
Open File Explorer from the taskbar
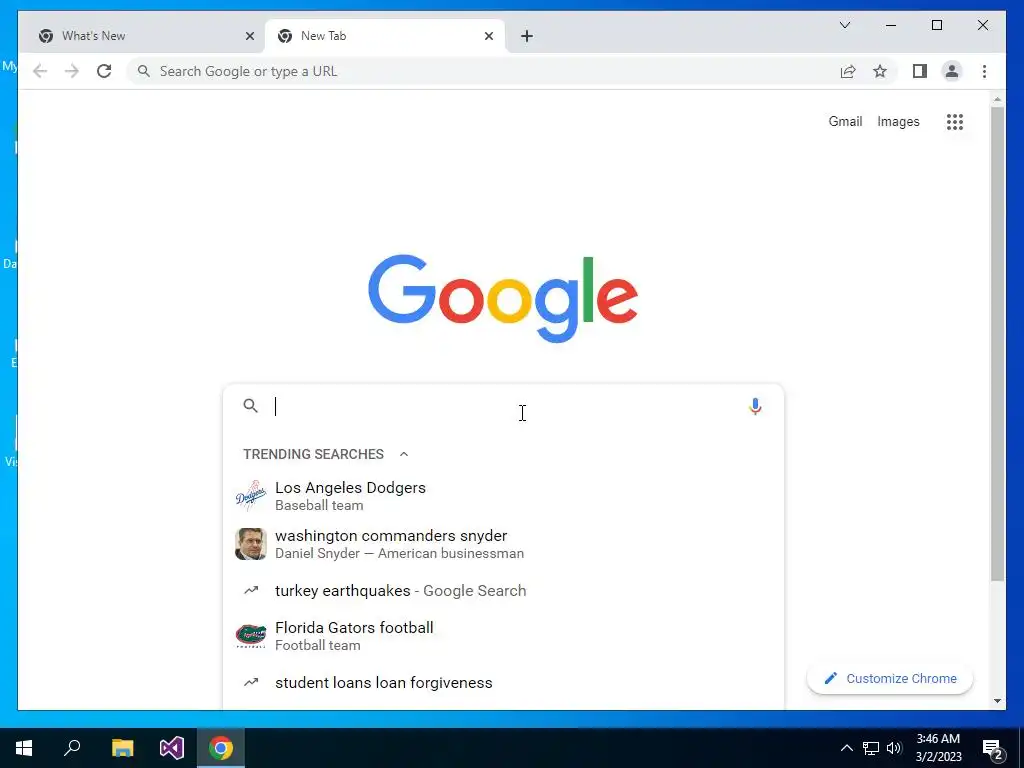pyautogui.click(x=122, y=748)
